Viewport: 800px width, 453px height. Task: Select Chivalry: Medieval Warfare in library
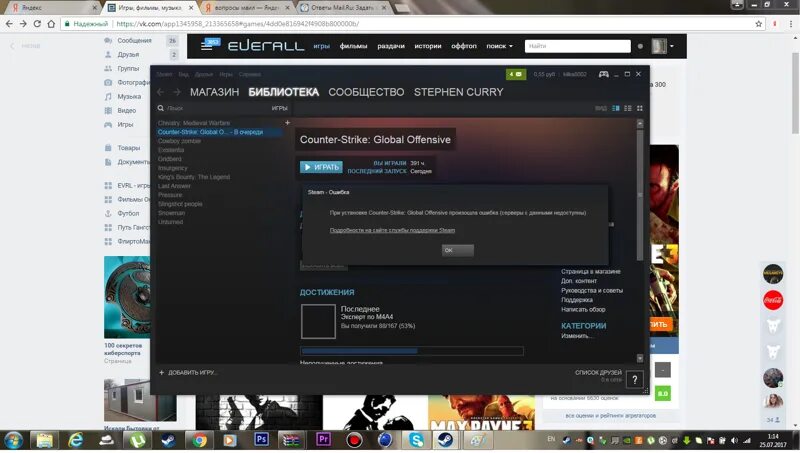pos(194,123)
